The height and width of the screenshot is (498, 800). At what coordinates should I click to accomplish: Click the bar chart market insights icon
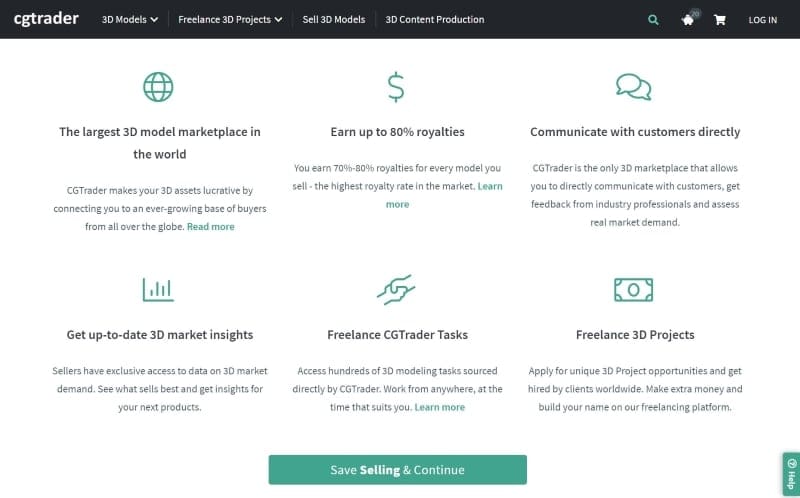pyautogui.click(x=158, y=289)
